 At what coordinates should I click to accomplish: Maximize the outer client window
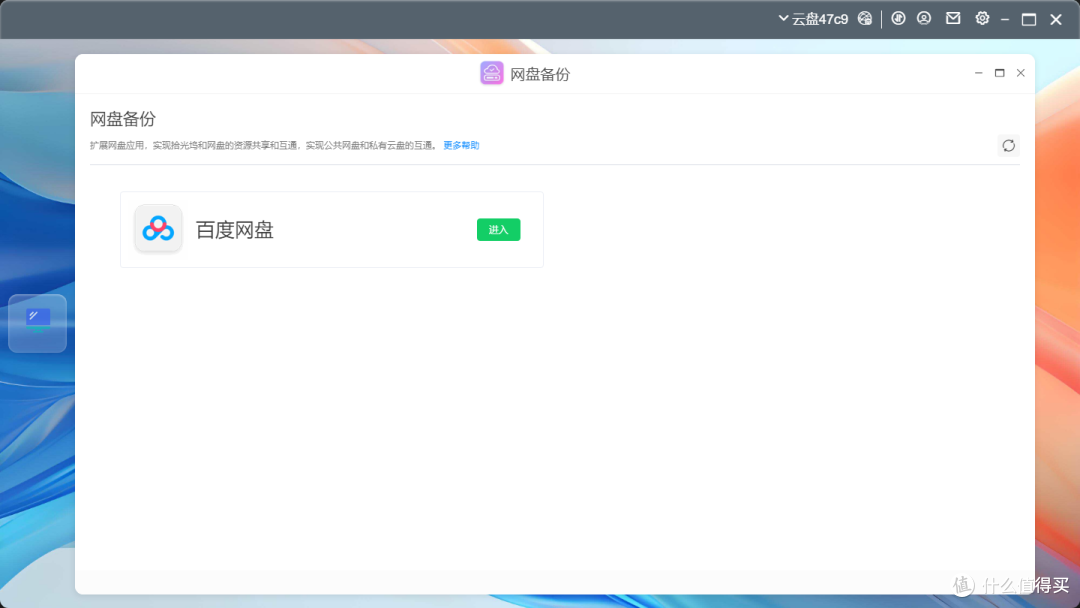(x=1029, y=19)
